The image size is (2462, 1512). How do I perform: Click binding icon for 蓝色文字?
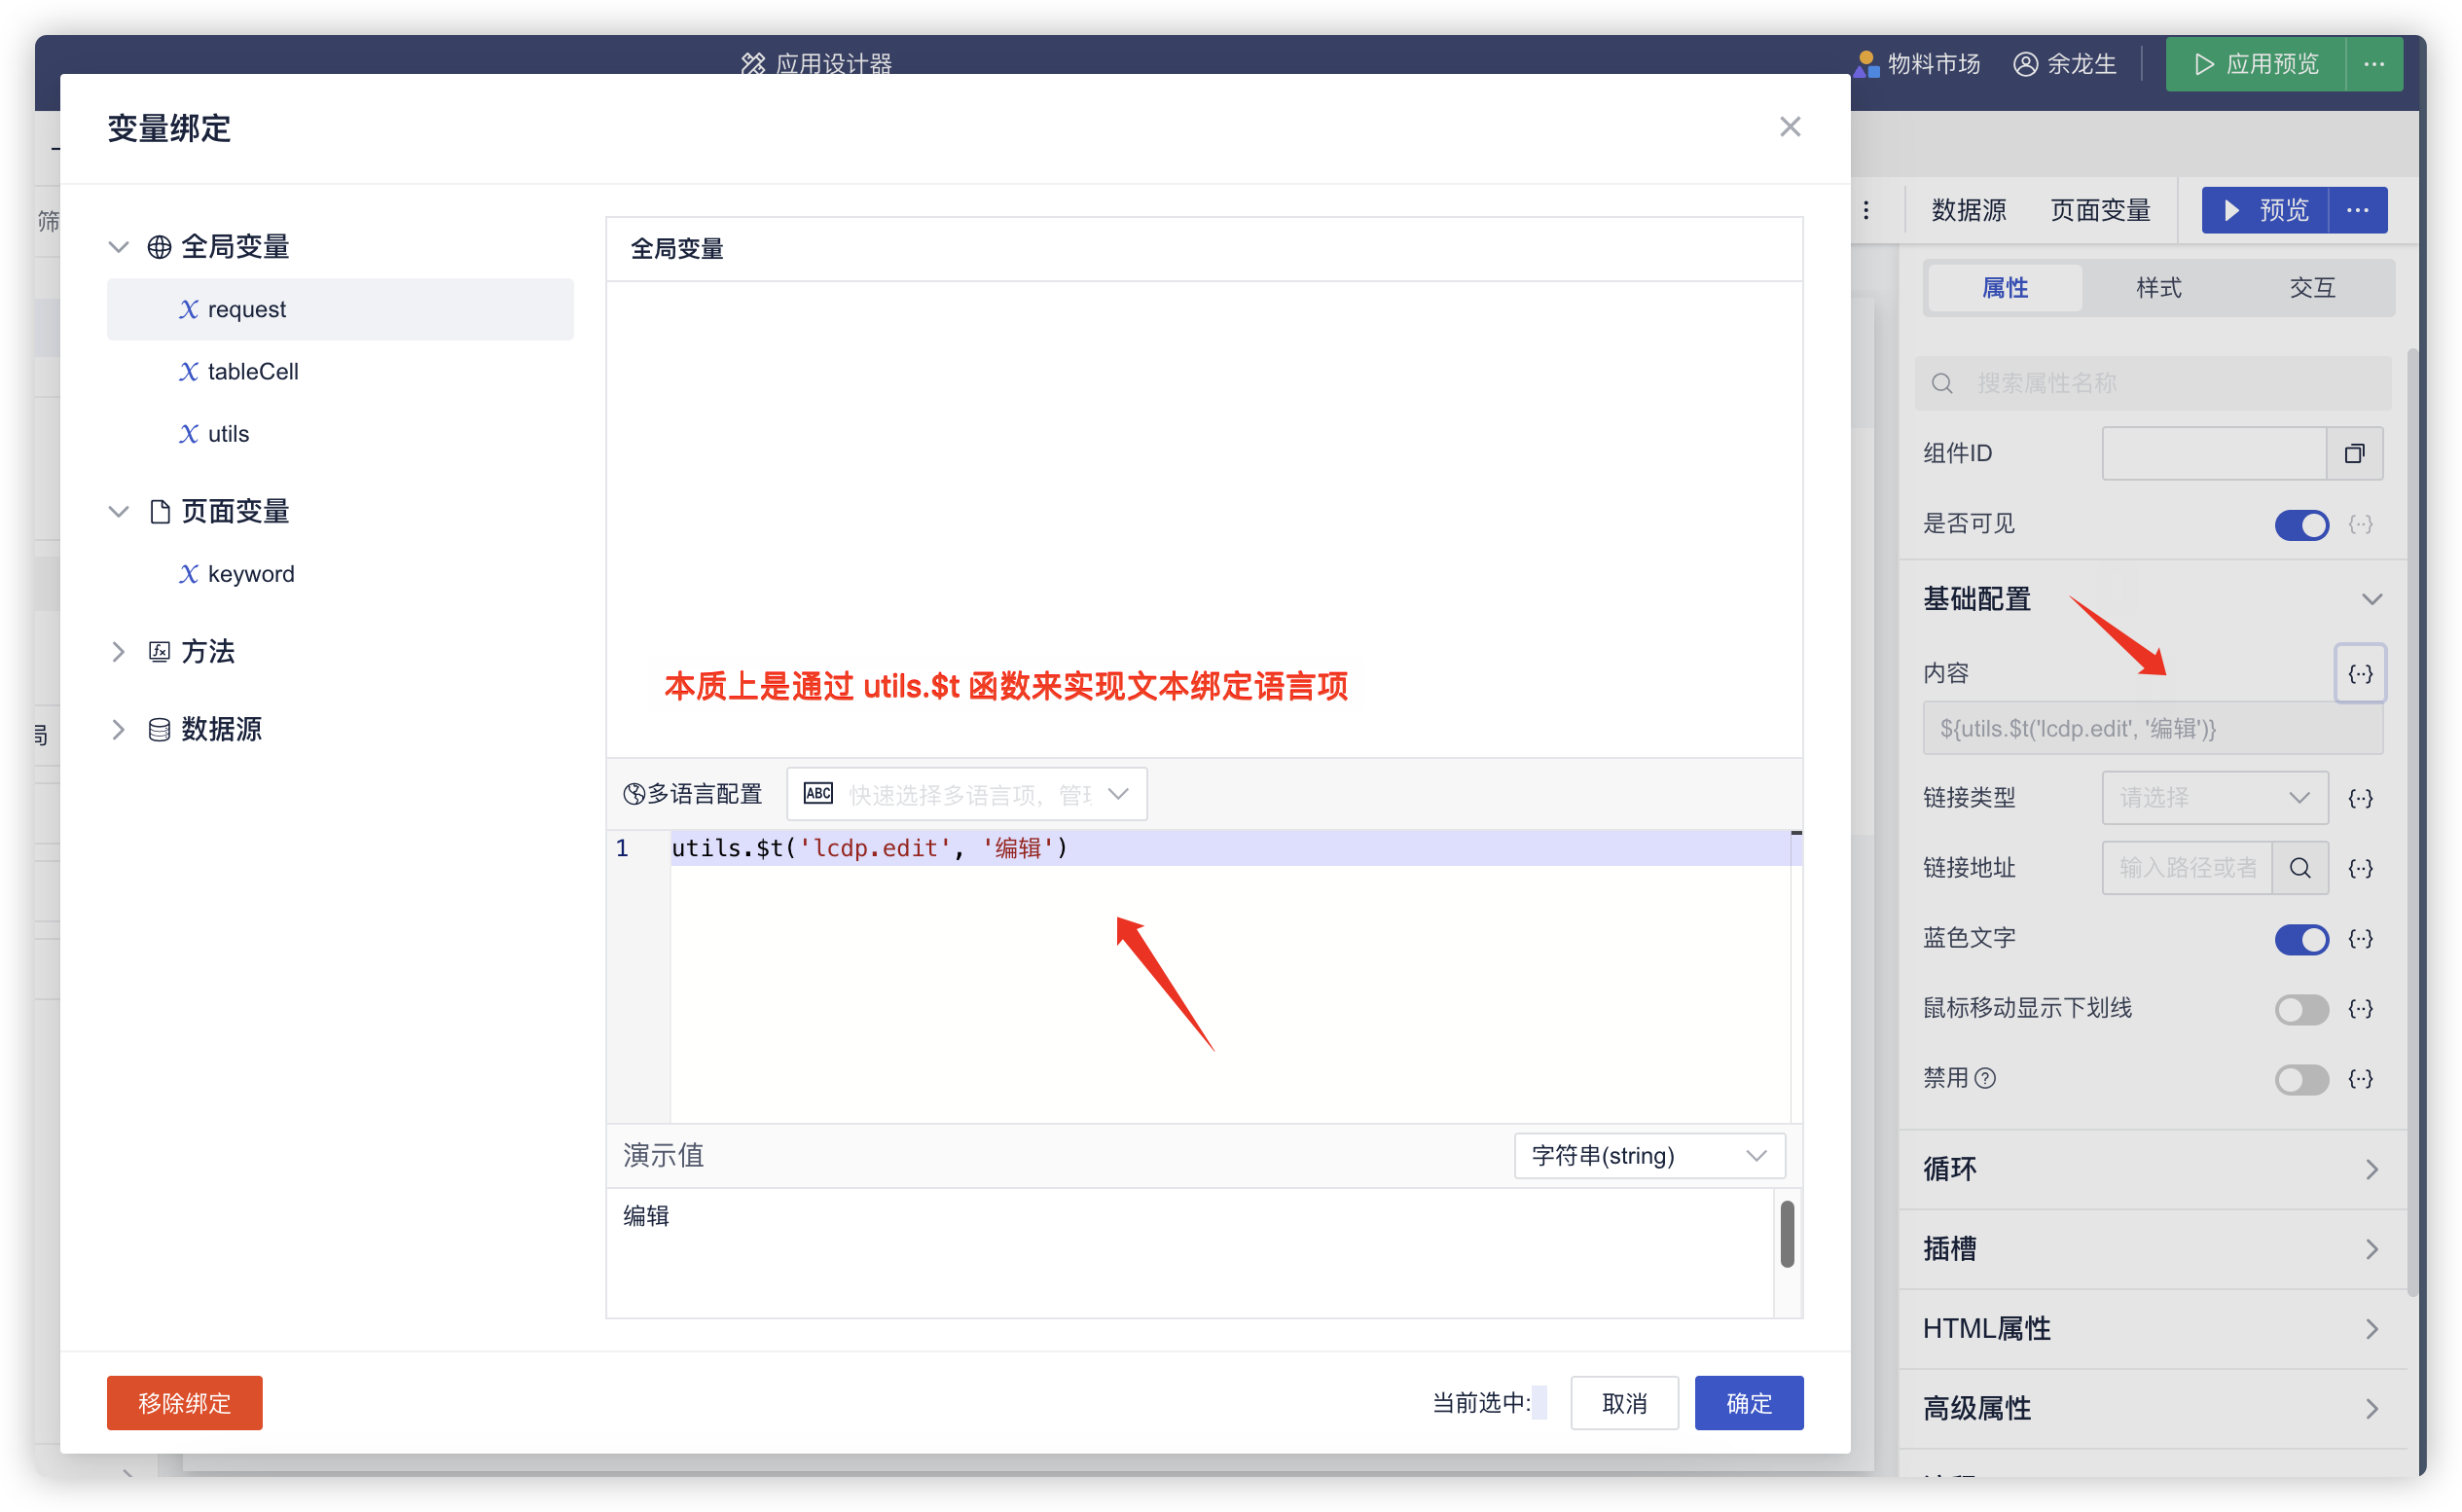pos(2360,938)
